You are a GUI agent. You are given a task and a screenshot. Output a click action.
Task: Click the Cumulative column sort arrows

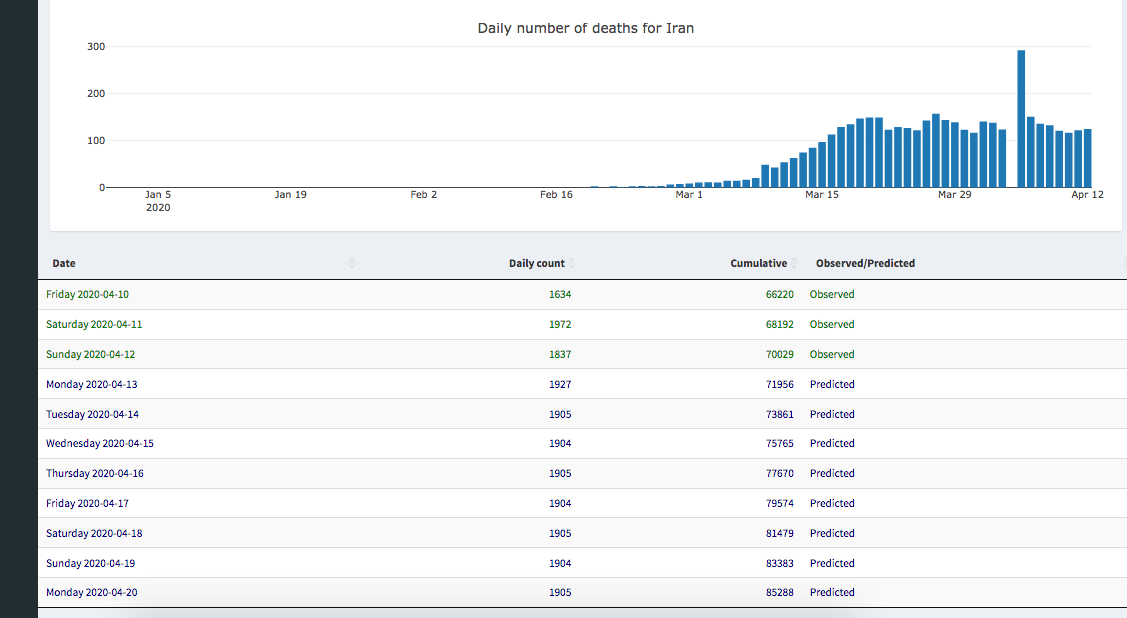click(794, 263)
